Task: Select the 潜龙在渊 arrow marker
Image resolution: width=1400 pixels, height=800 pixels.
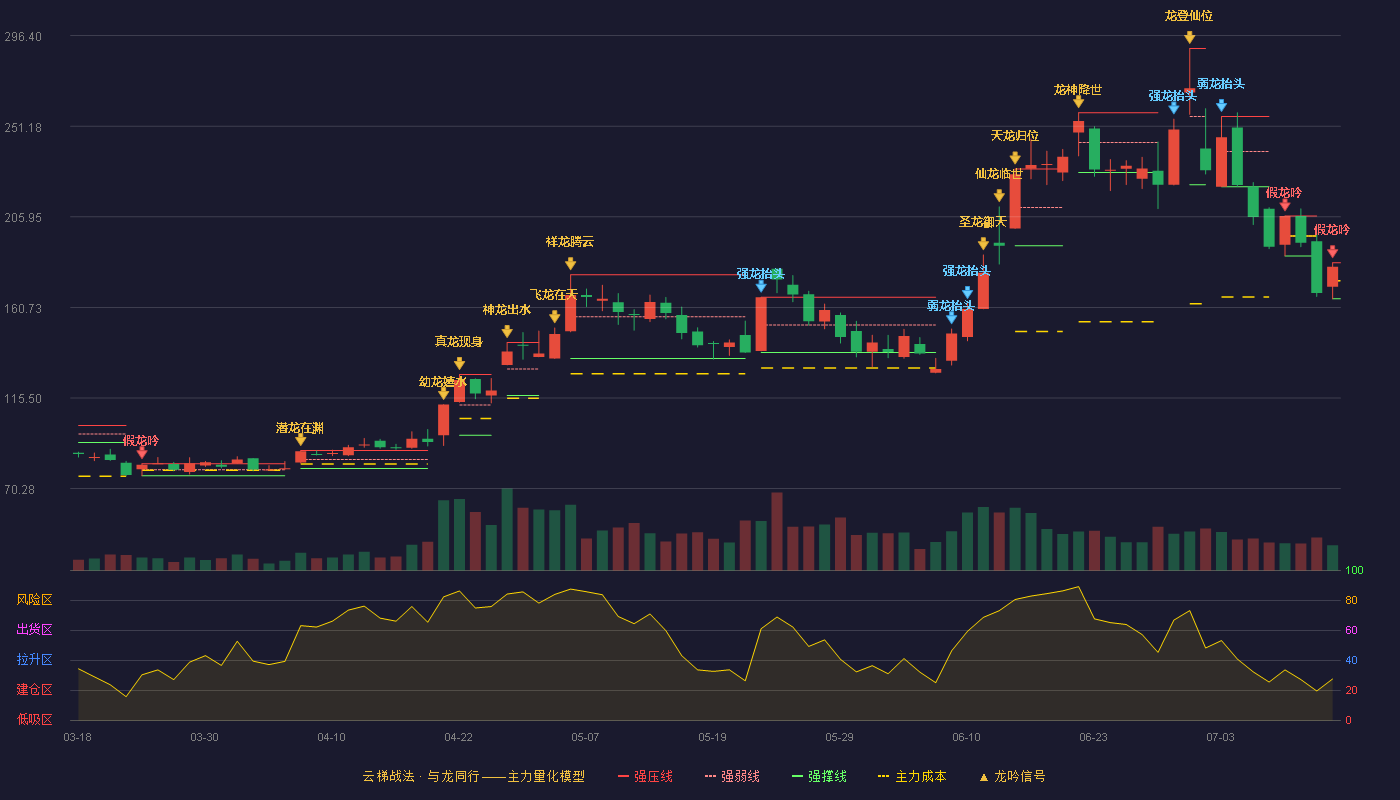Action: (300, 439)
